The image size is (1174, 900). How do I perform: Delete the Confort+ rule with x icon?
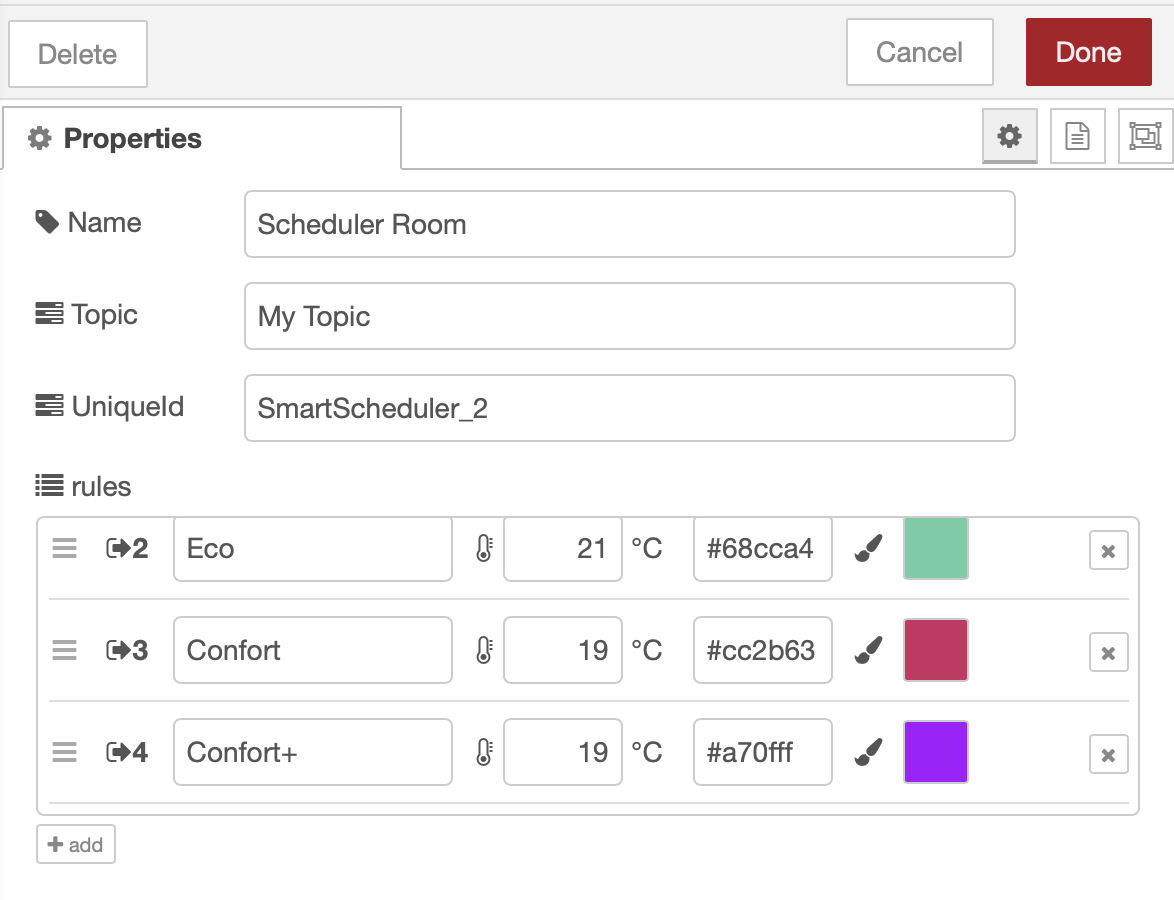pos(1108,755)
